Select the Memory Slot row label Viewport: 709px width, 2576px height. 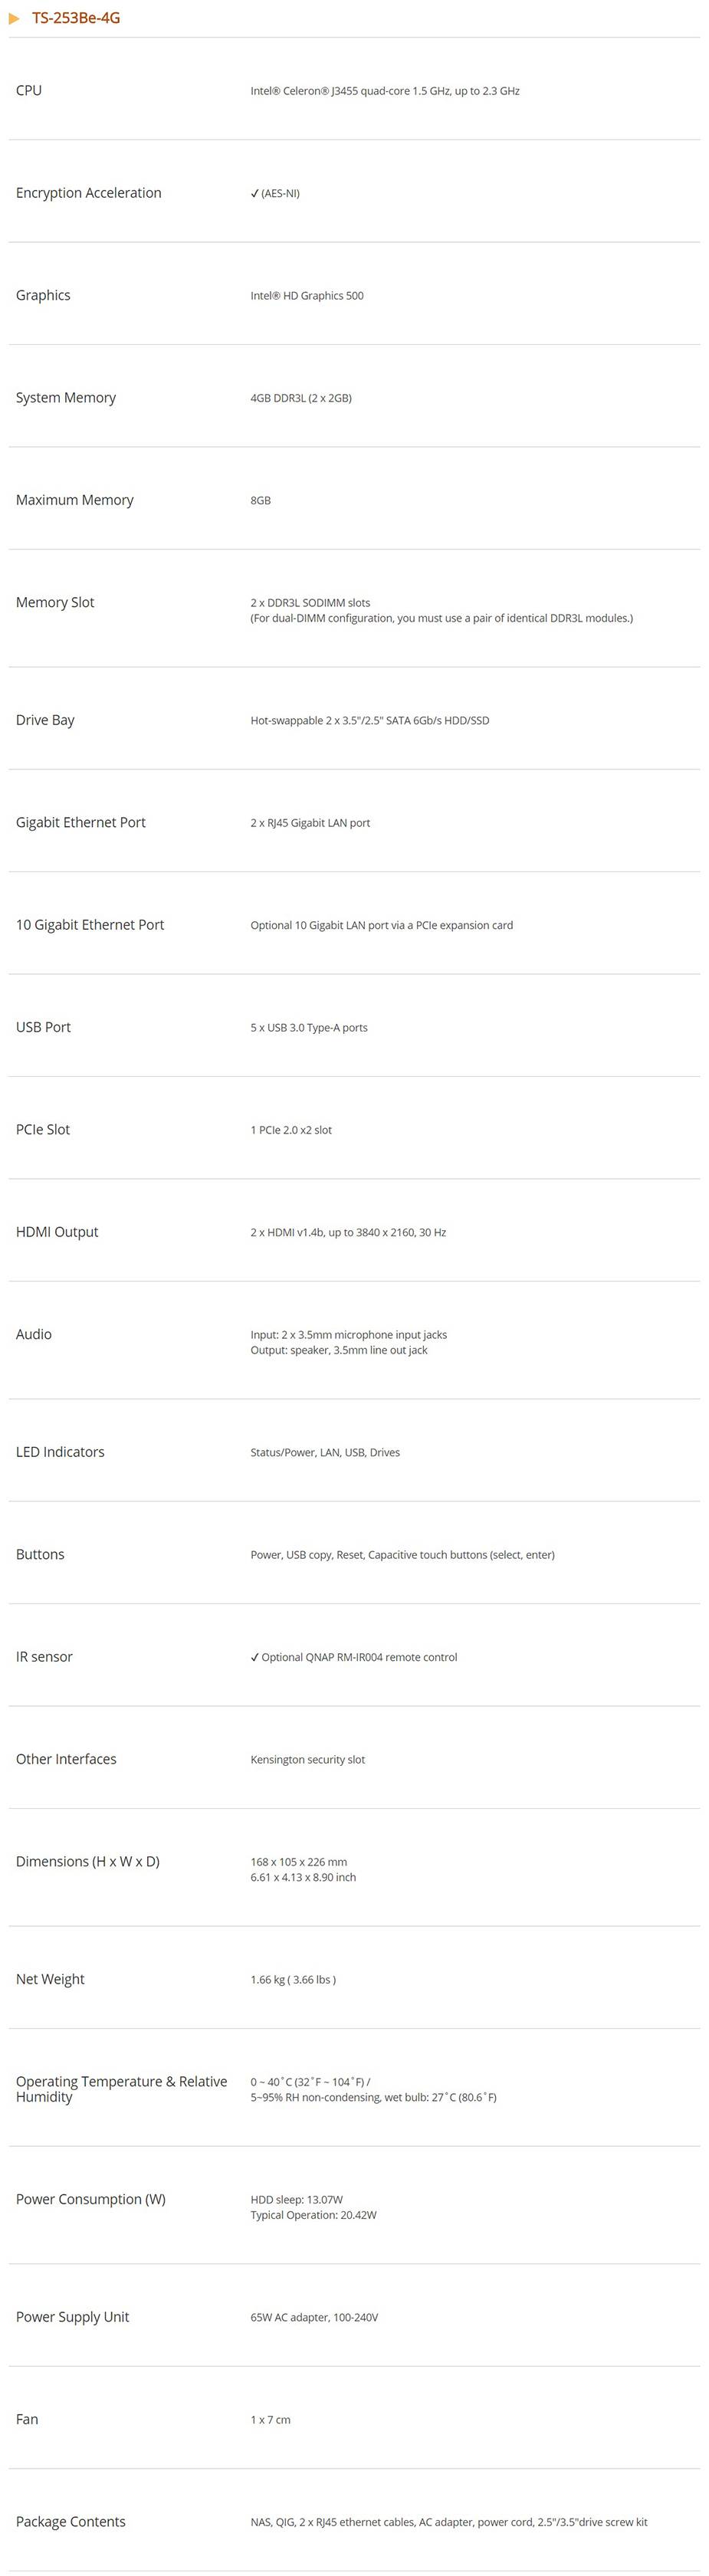click(x=55, y=603)
